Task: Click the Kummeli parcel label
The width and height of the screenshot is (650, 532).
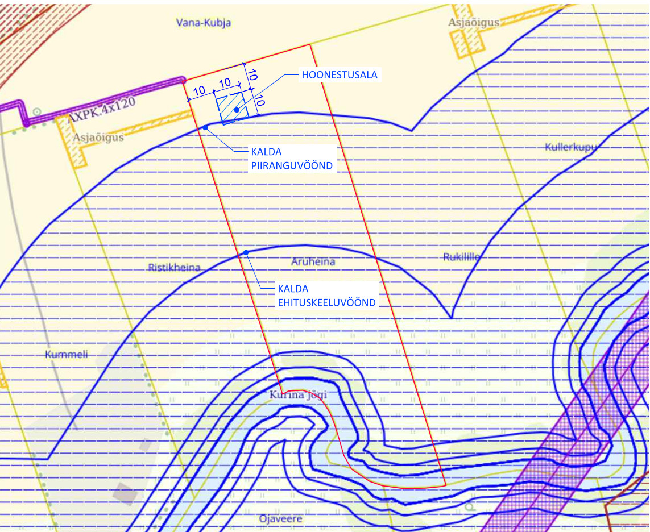Action: [66, 355]
